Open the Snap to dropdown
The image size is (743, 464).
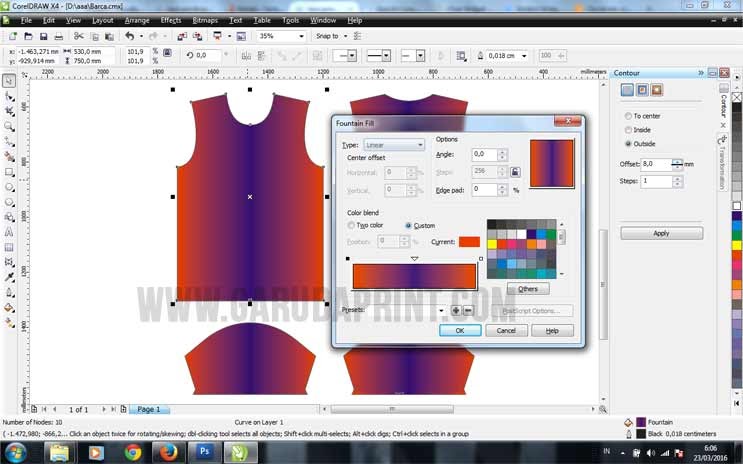pos(345,36)
